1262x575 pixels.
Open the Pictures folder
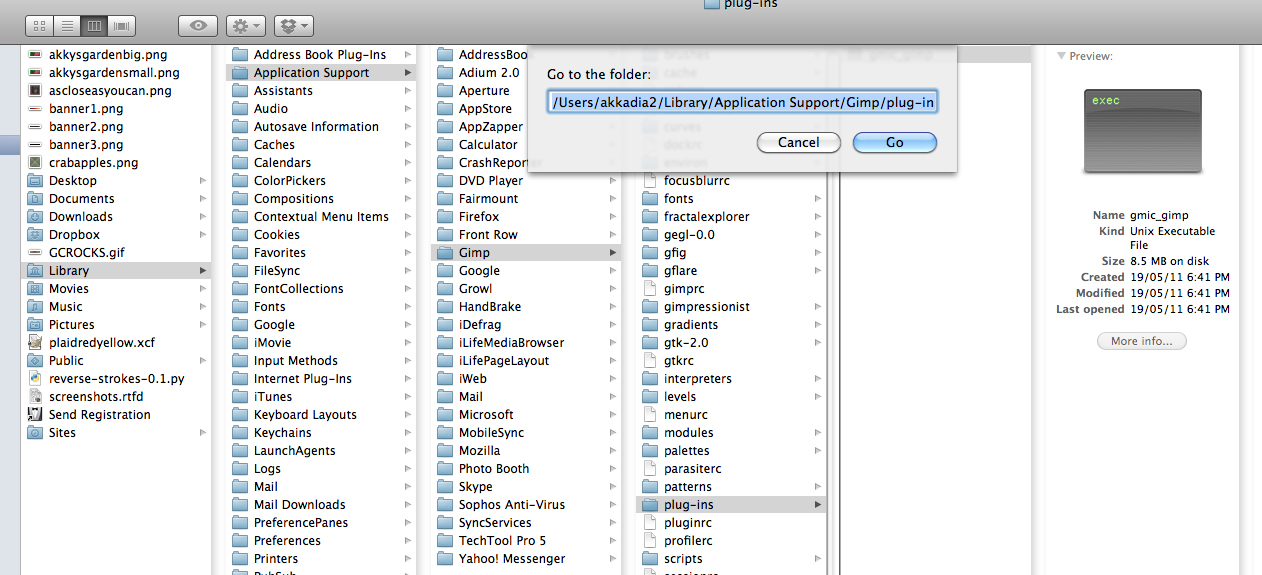point(72,325)
